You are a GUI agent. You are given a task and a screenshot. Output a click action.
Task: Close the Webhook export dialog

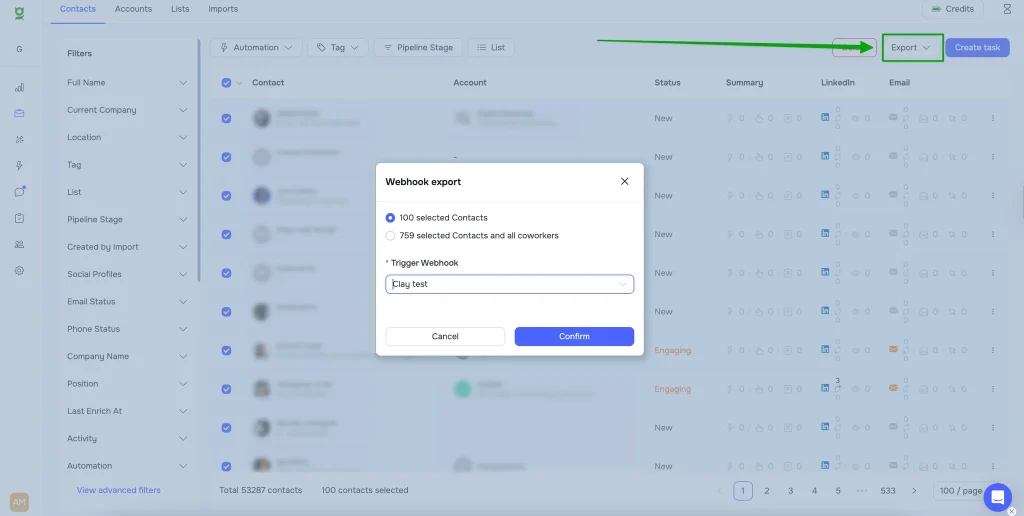coord(625,182)
